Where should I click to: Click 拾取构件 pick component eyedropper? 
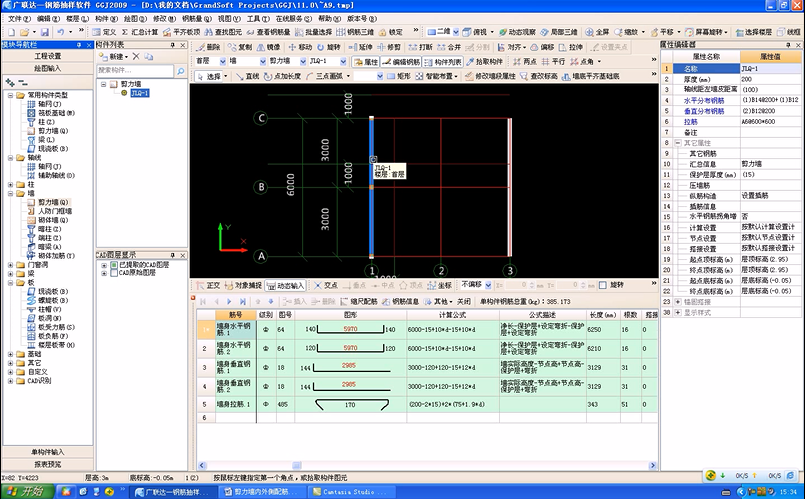click(x=484, y=62)
